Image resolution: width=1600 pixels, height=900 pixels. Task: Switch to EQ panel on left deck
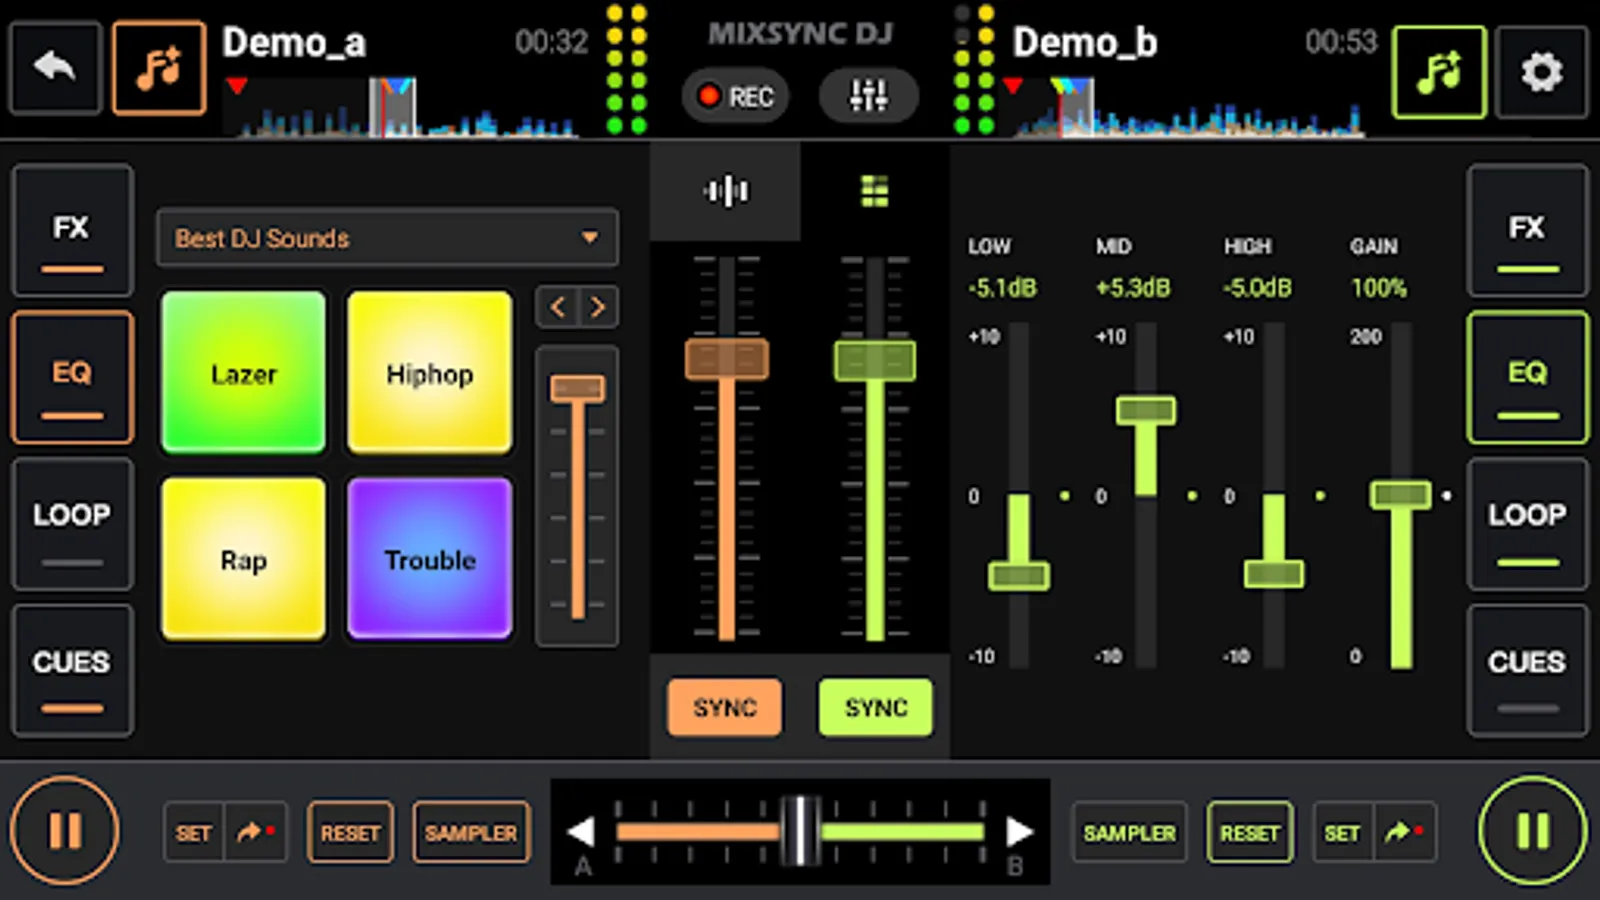(x=71, y=377)
